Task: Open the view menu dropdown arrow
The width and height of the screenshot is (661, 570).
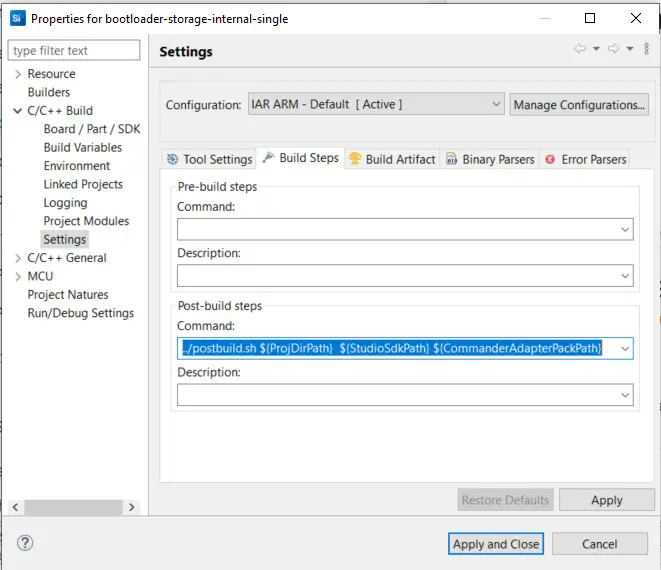Action: click(645, 49)
